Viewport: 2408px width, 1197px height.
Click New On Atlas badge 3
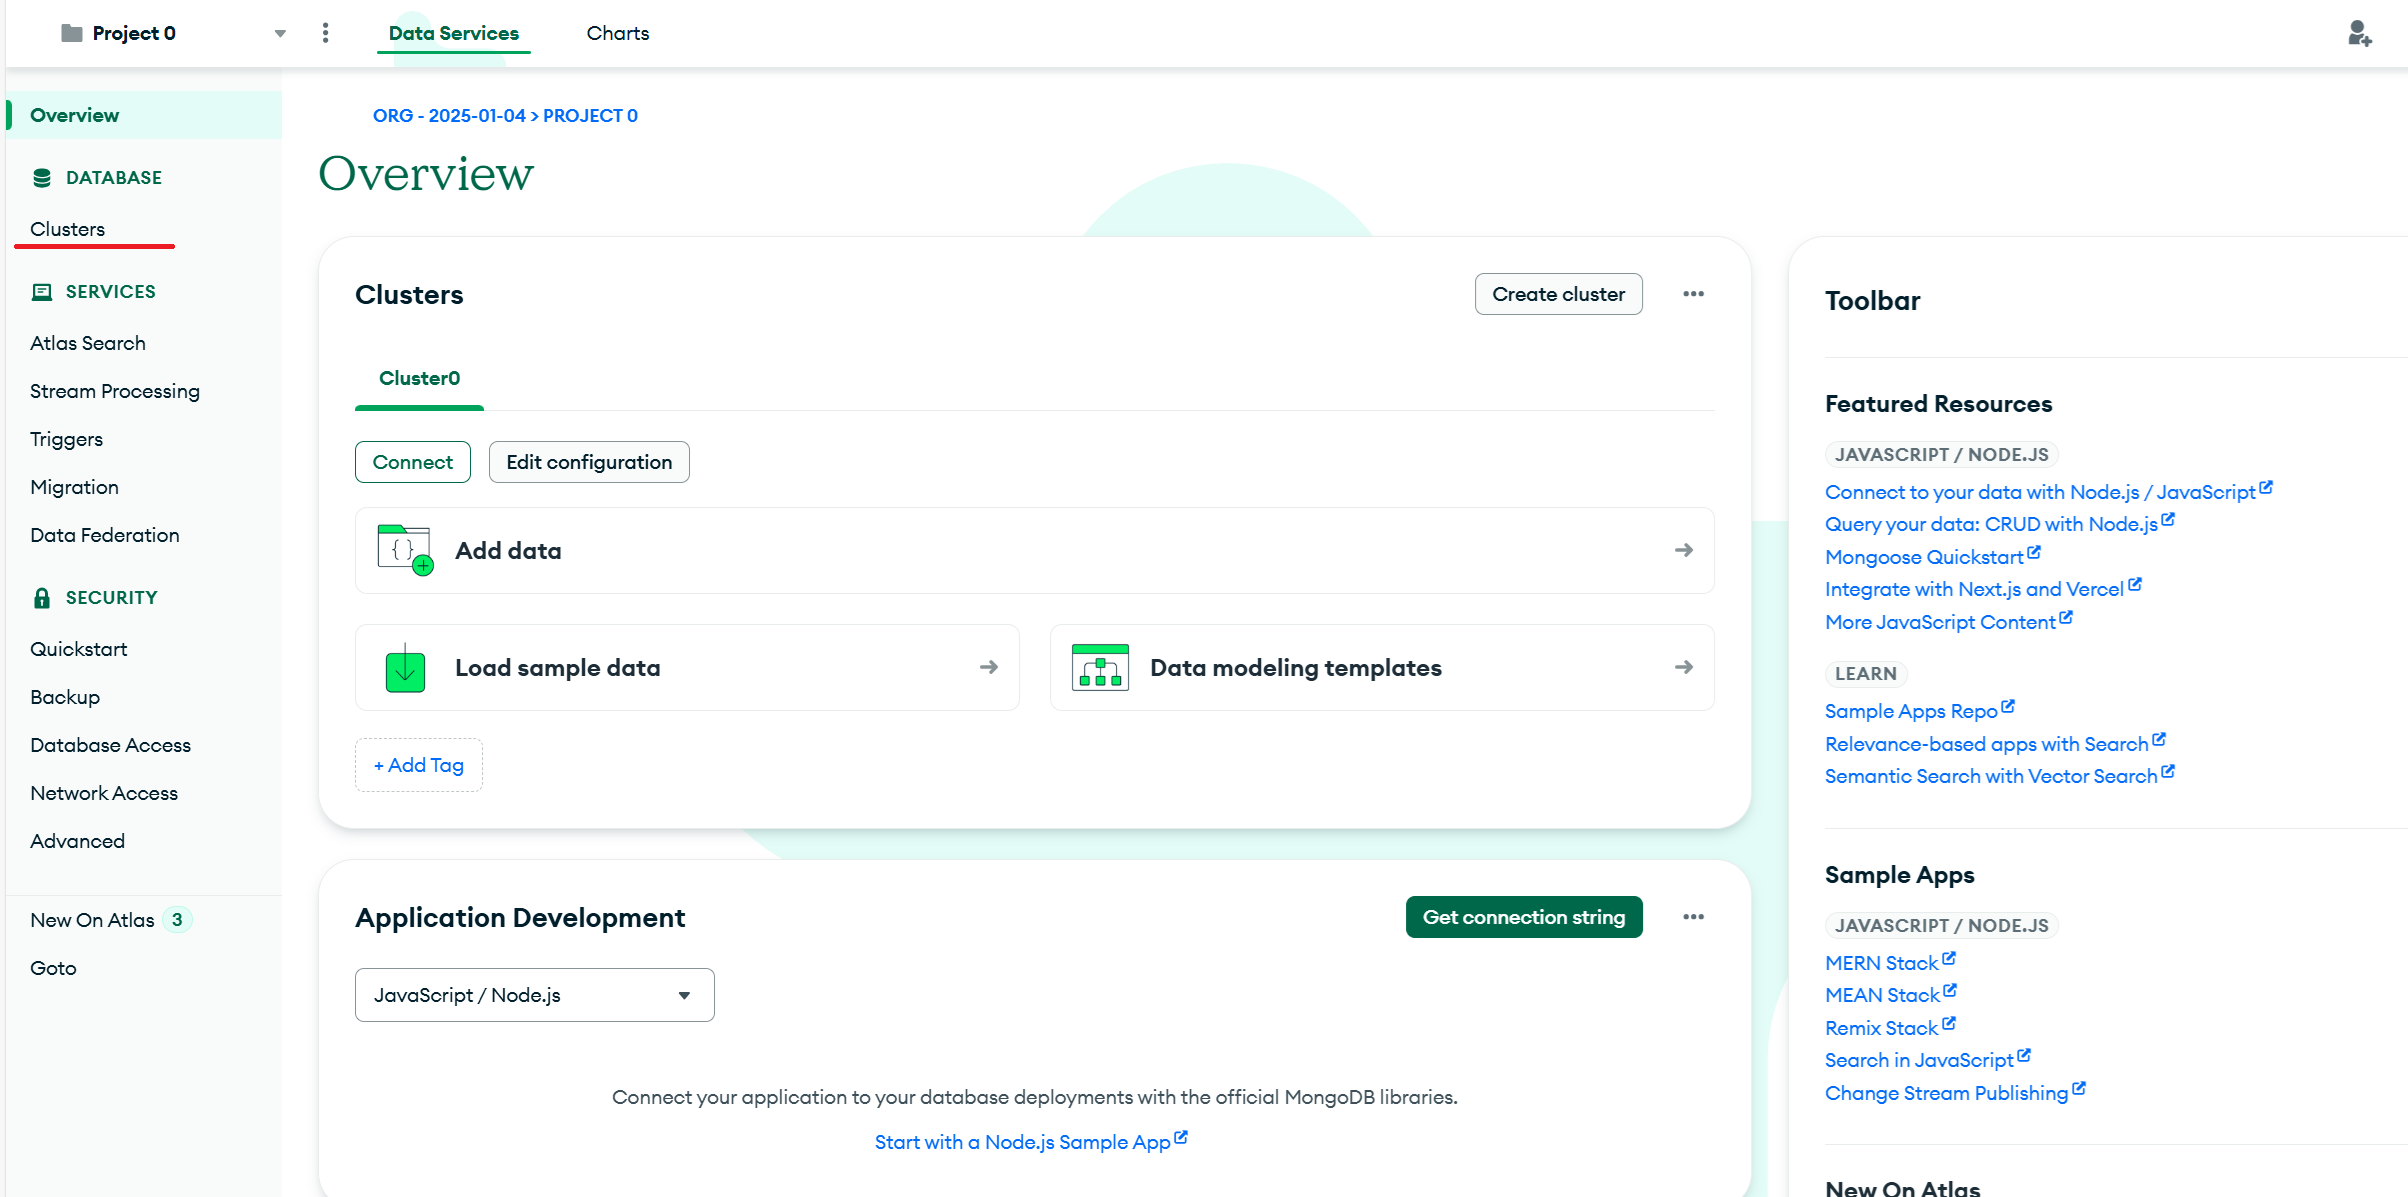coord(177,920)
